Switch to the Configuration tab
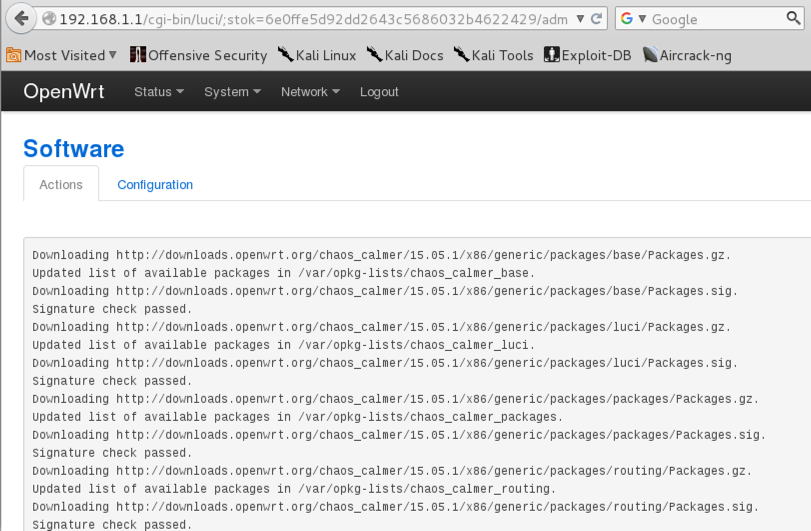The image size is (811, 531). click(x=155, y=185)
